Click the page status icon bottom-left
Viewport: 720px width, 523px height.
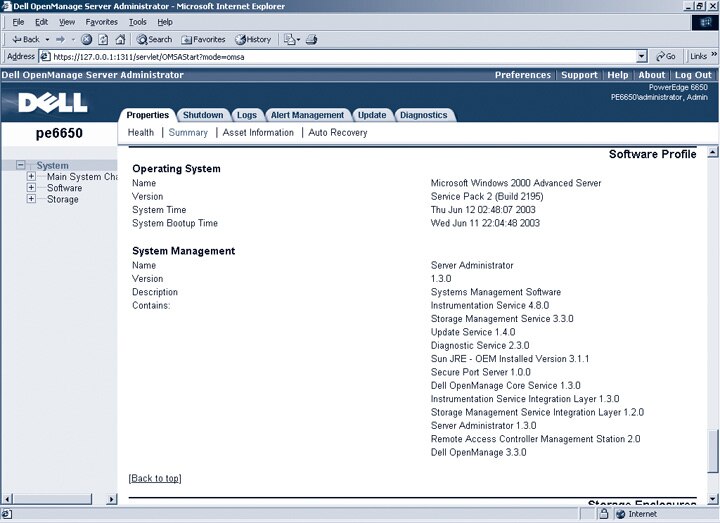7,514
